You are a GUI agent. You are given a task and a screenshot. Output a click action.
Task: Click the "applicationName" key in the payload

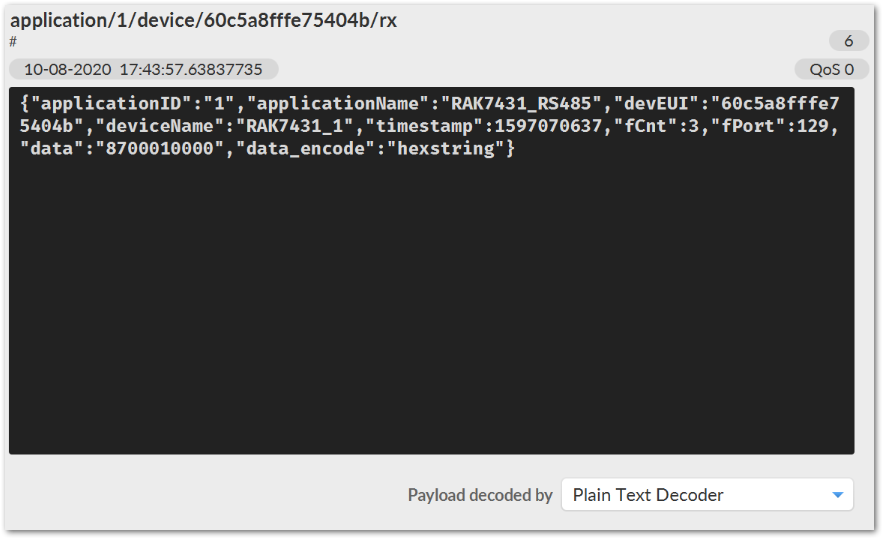coord(338,103)
